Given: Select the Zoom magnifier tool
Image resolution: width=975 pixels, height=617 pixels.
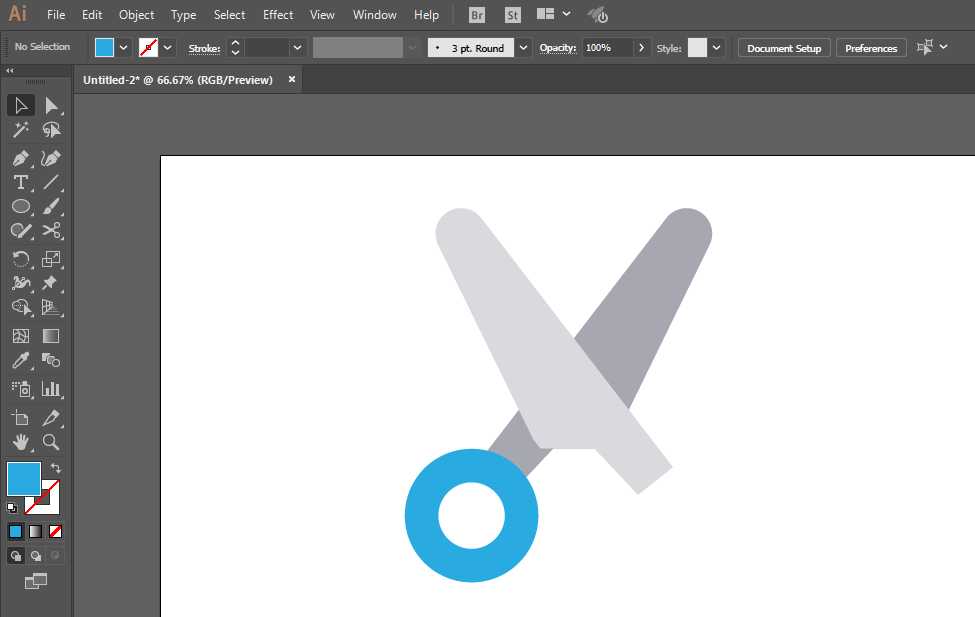Looking at the screenshot, I should (x=51, y=442).
